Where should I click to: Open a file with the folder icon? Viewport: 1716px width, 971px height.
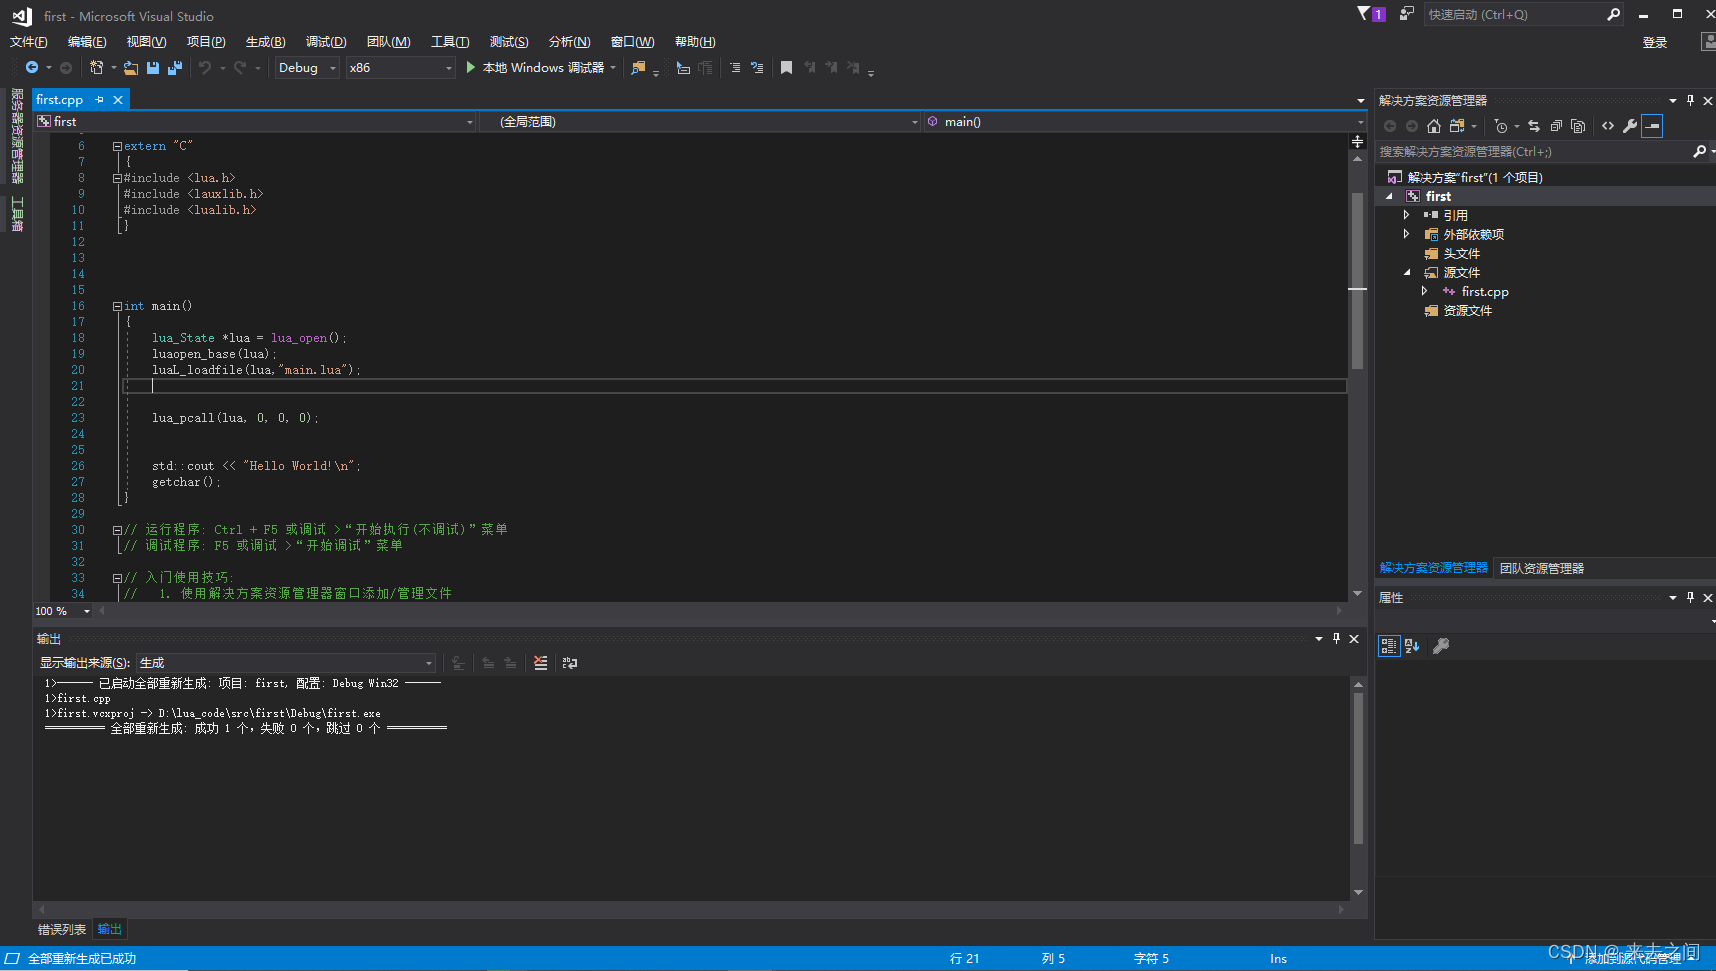pos(131,68)
